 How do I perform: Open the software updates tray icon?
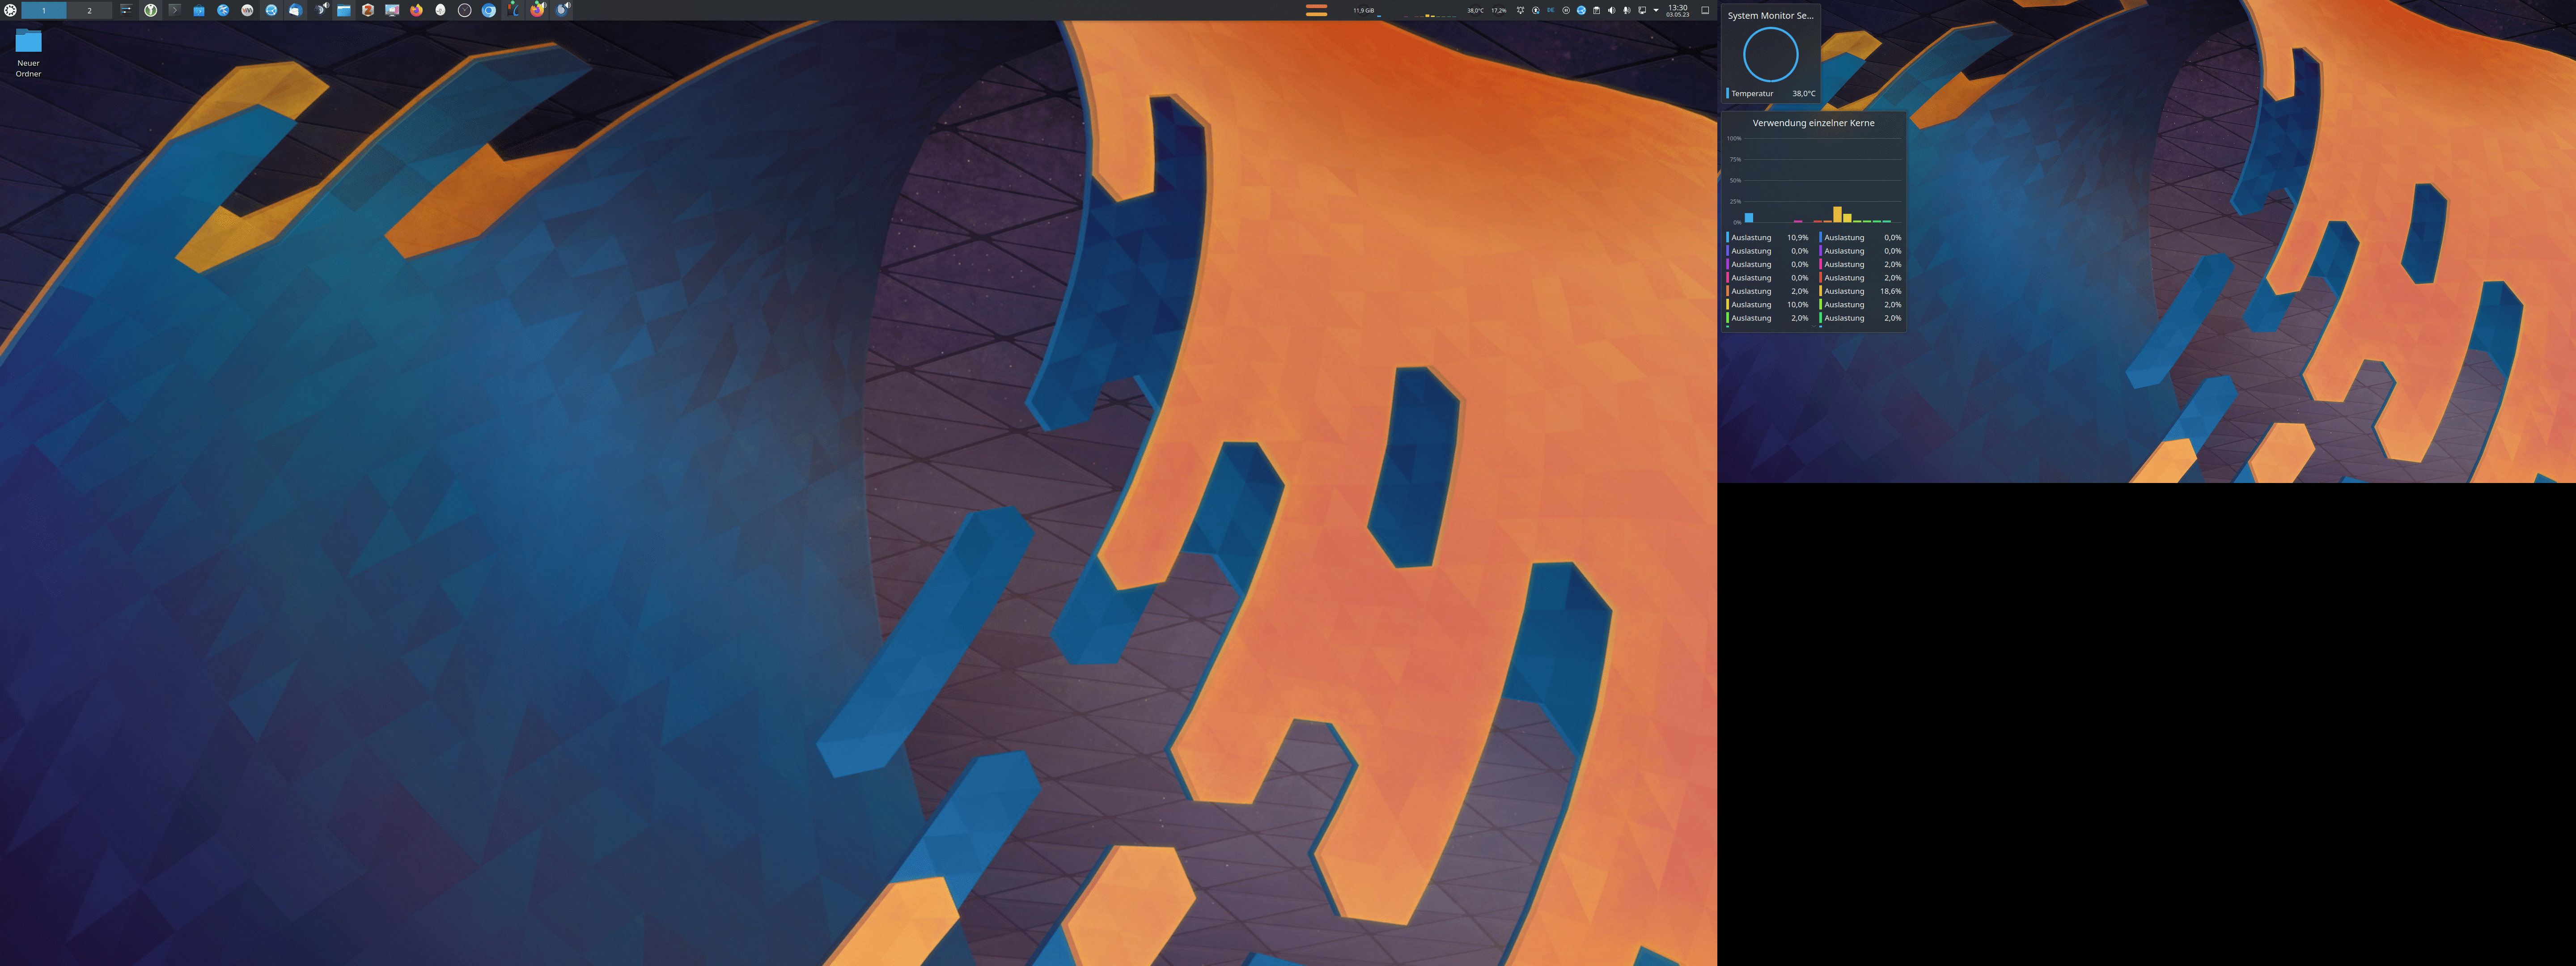[1536, 10]
